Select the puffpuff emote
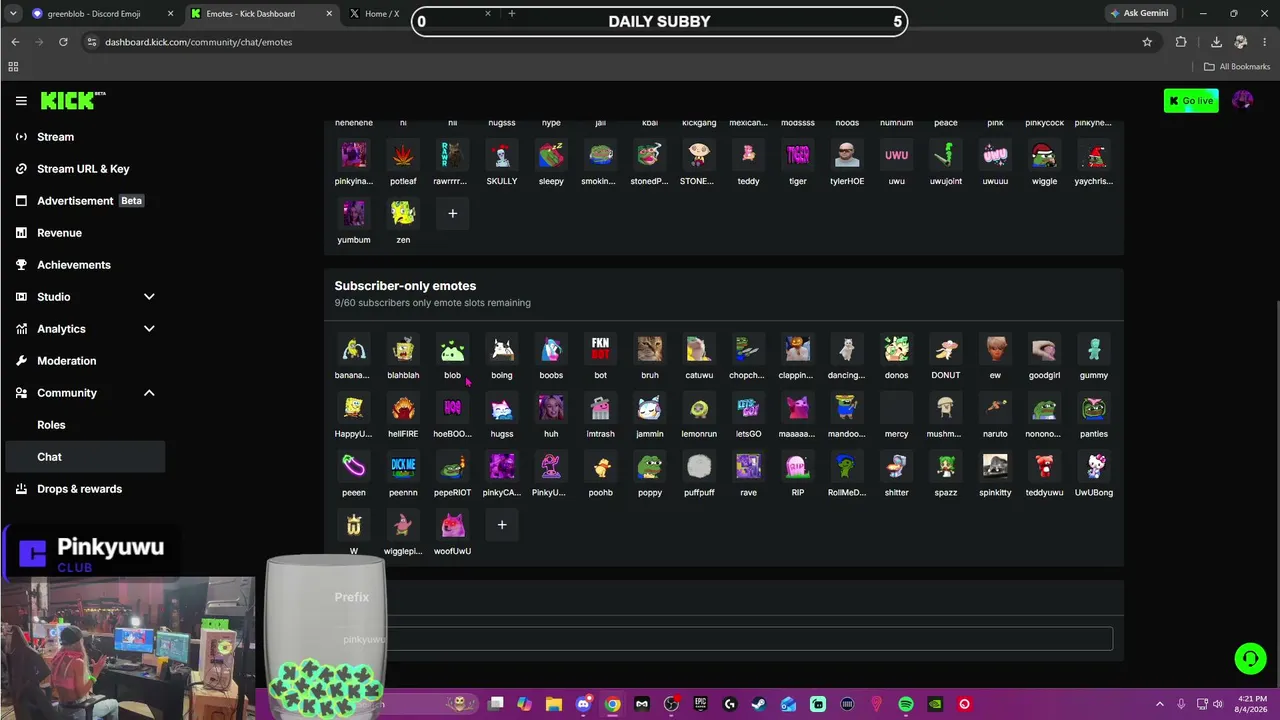Image resolution: width=1280 pixels, height=720 pixels. [x=699, y=466]
